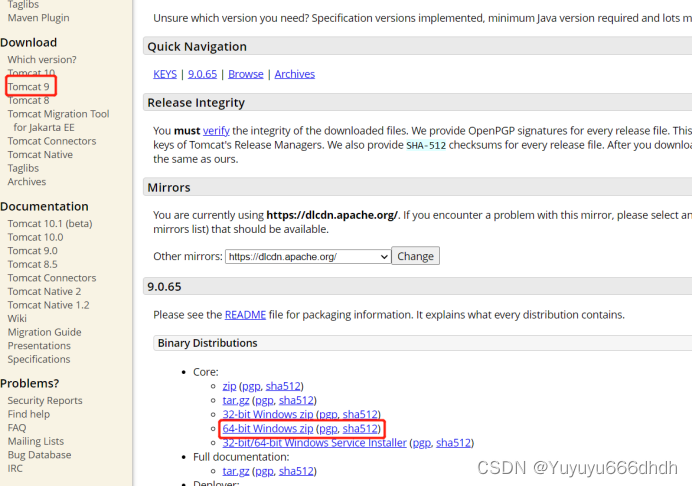692x487 pixels.
Task: Open Tomcat Native 2 documentation
Action: point(44,291)
